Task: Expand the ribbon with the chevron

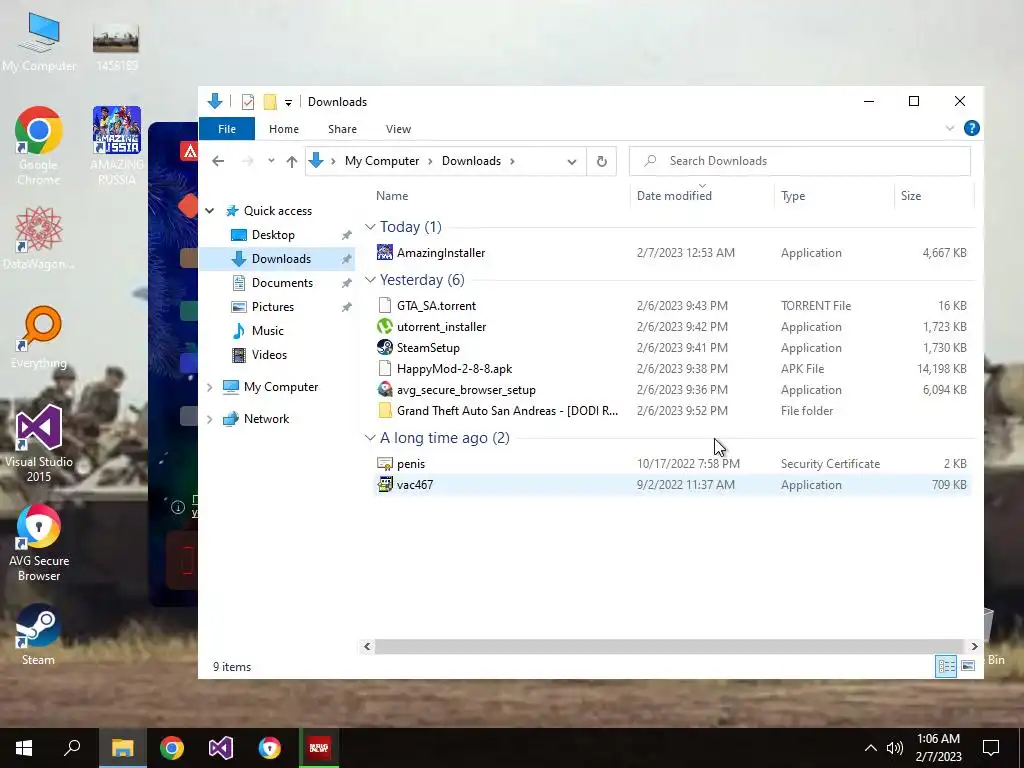Action: click(x=950, y=129)
